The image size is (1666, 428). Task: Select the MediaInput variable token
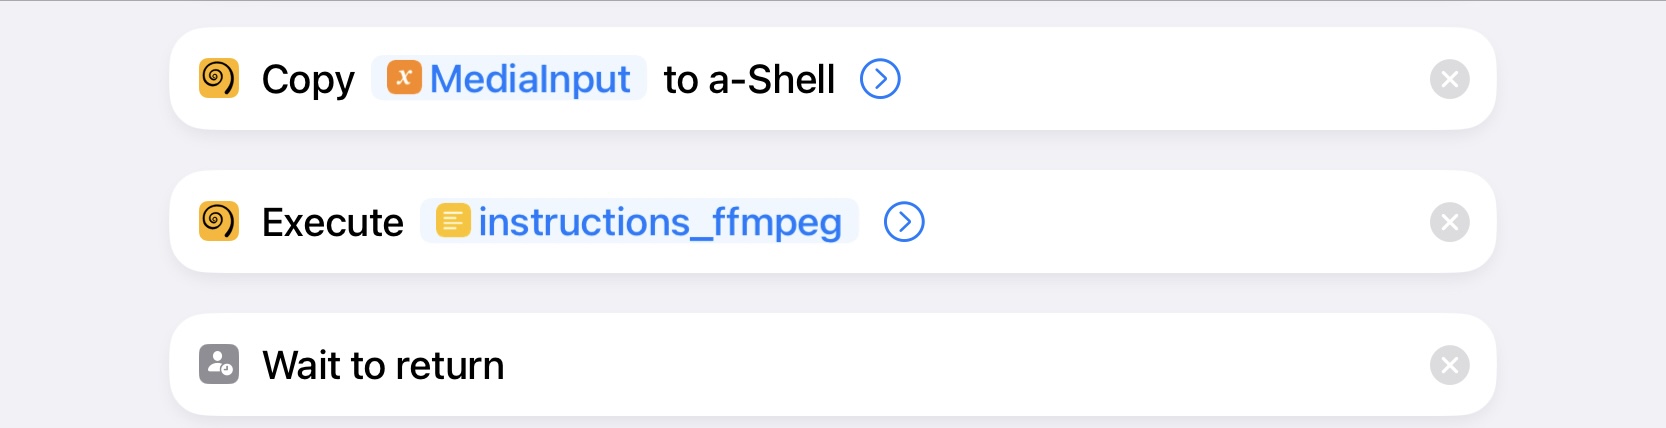click(x=509, y=78)
